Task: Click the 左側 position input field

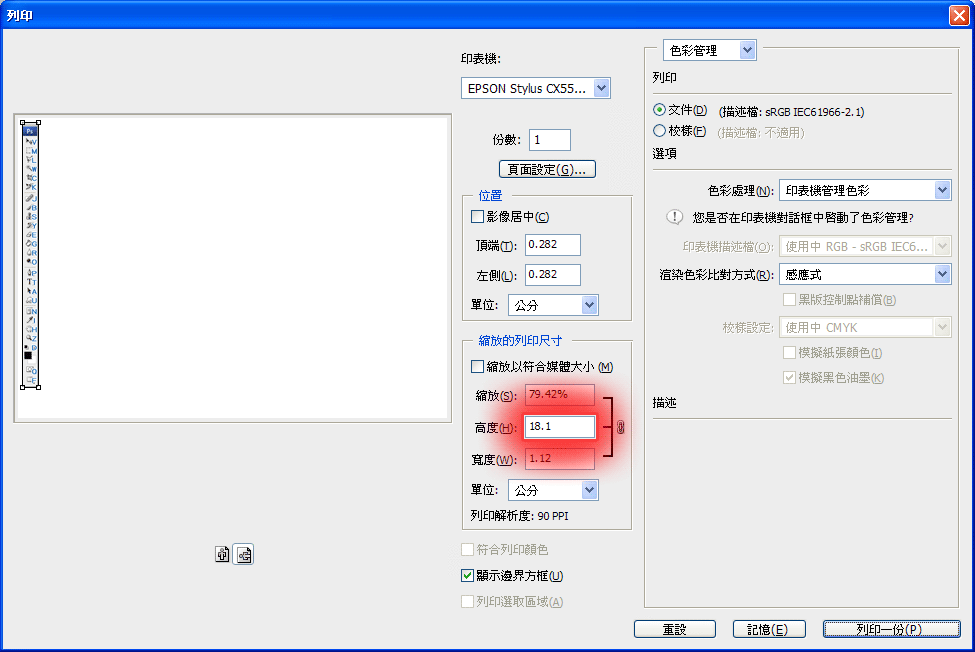Action: (x=553, y=275)
